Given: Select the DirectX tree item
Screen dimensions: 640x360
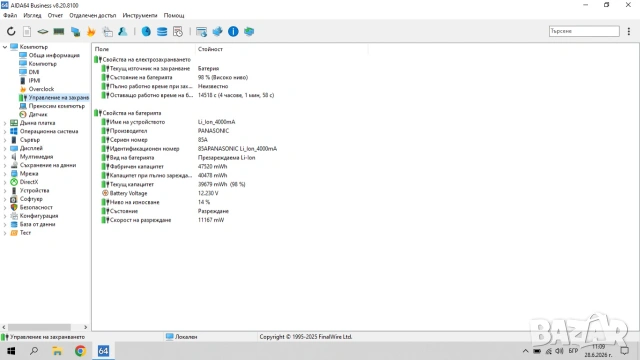Looking at the screenshot, I should [x=29, y=182].
